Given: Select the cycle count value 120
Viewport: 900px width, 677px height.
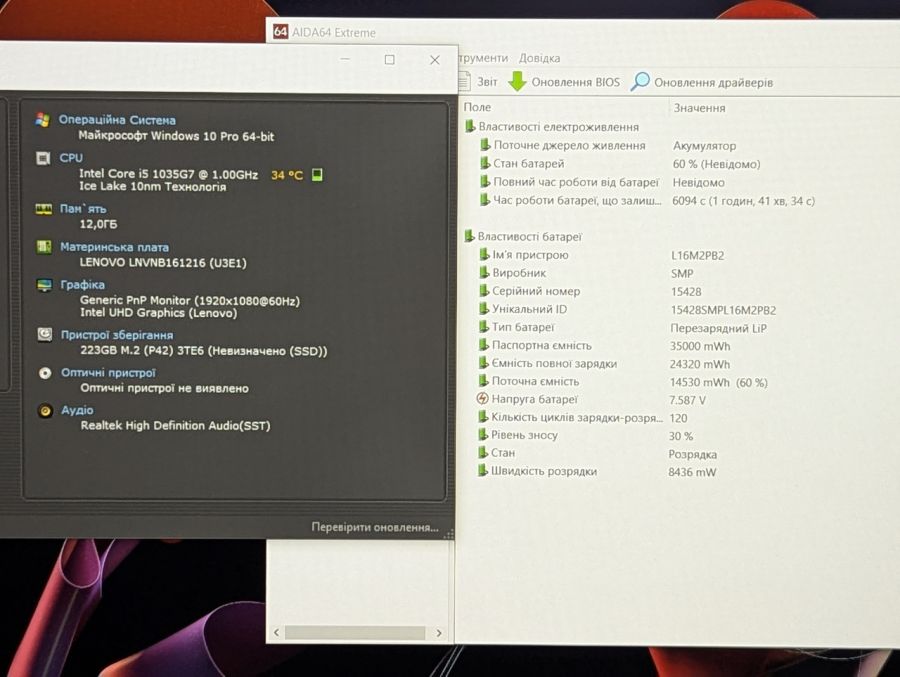Looking at the screenshot, I should coord(678,418).
